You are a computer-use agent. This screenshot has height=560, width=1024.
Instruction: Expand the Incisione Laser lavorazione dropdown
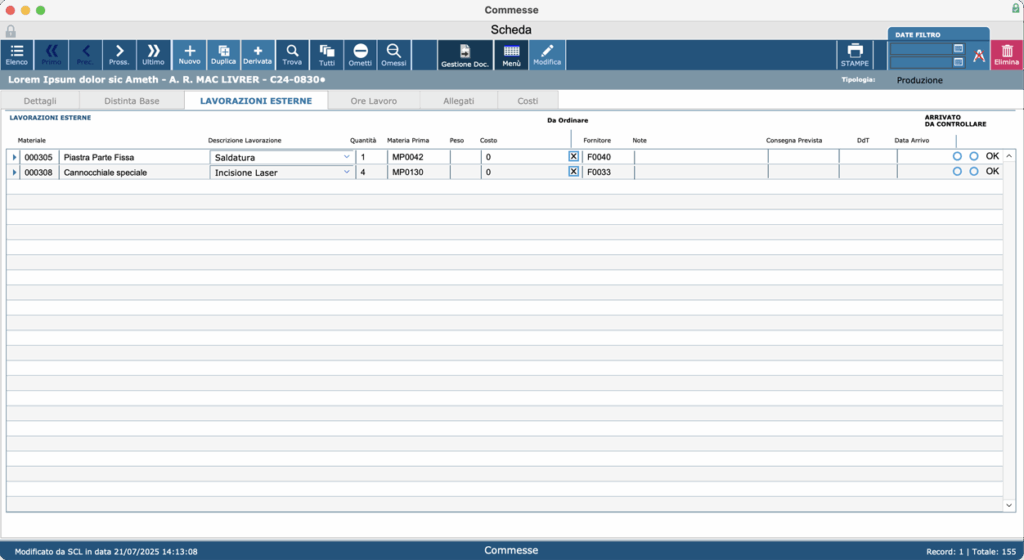pyautogui.click(x=346, y=172)
